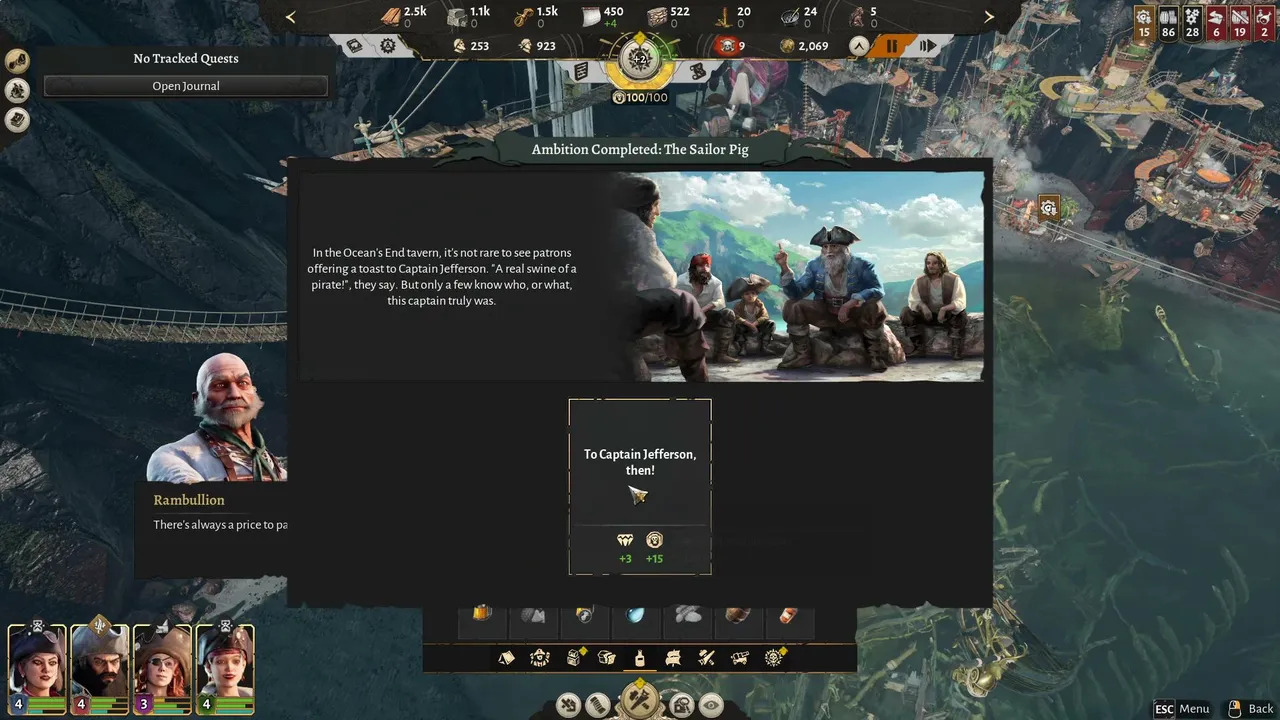Click the sailcloth resource showing 450

(602, 16)
